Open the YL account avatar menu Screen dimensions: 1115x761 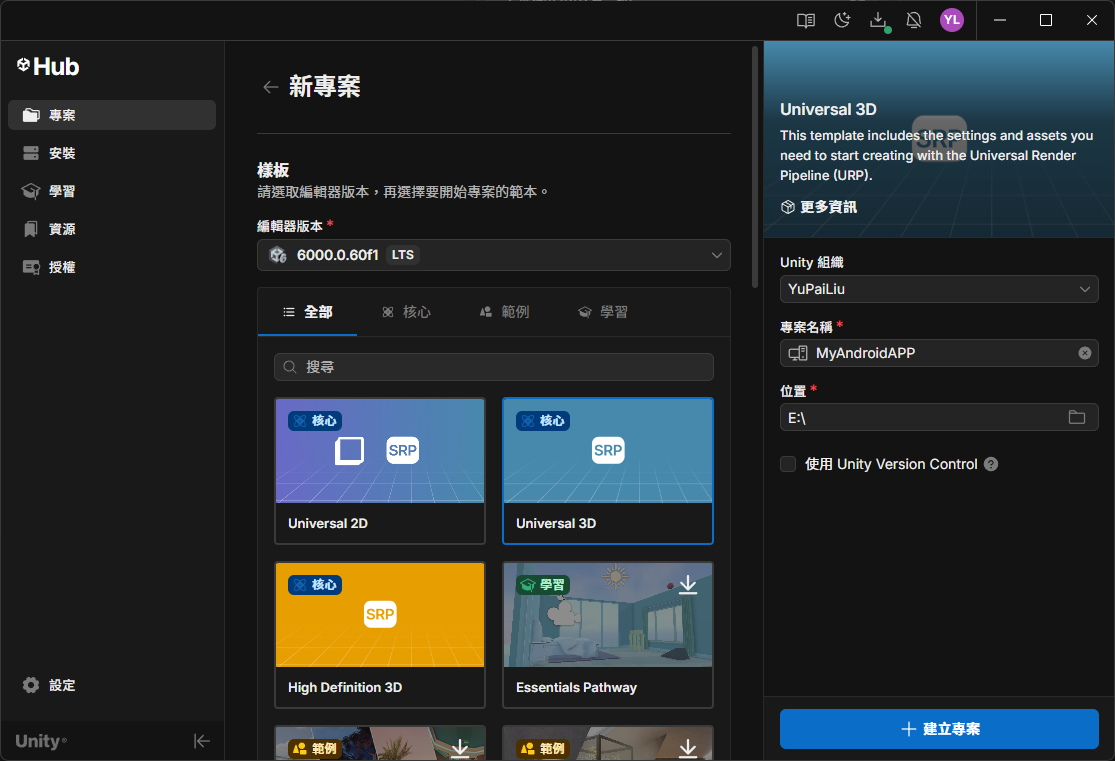click(951, 19)
